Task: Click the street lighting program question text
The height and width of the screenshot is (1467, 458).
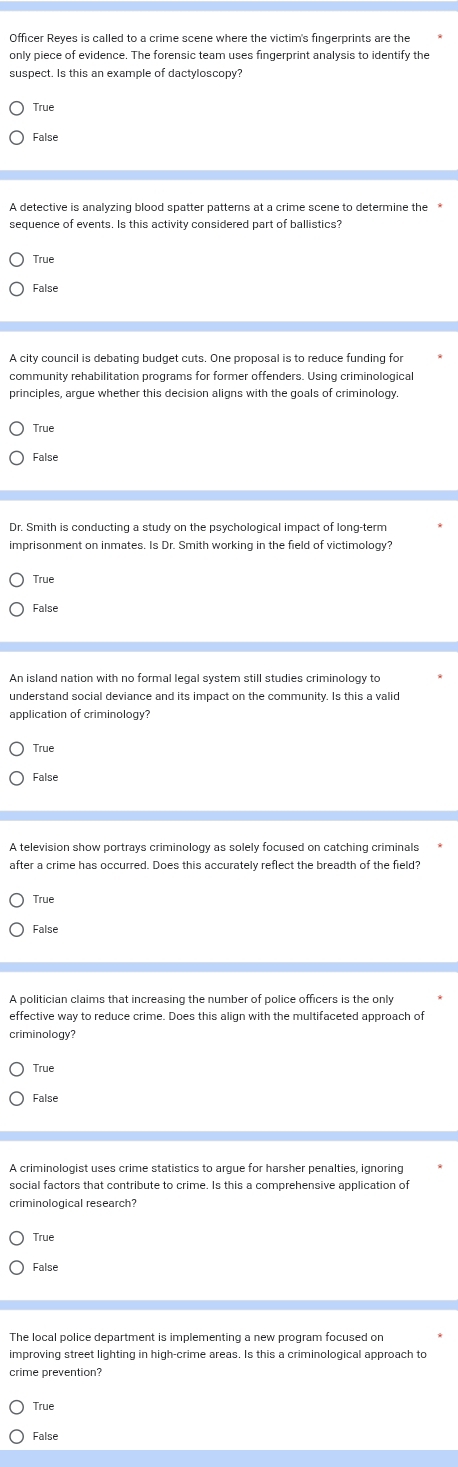Action: coord(218,1354)
